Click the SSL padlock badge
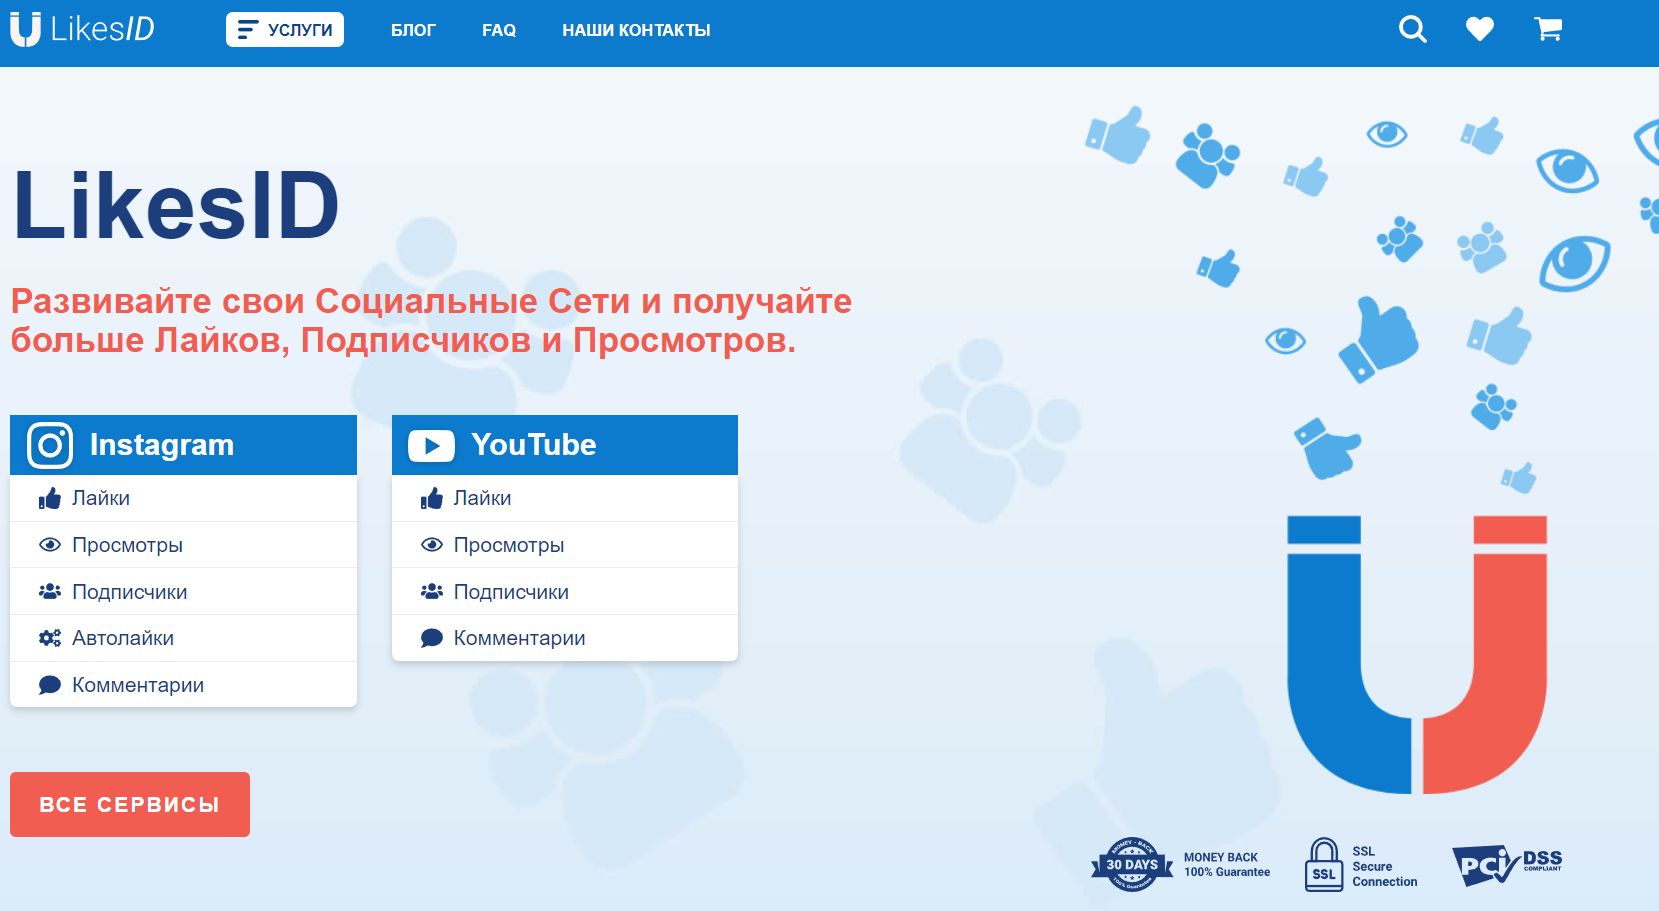1659x911 pixels. tap(1324, 865)
